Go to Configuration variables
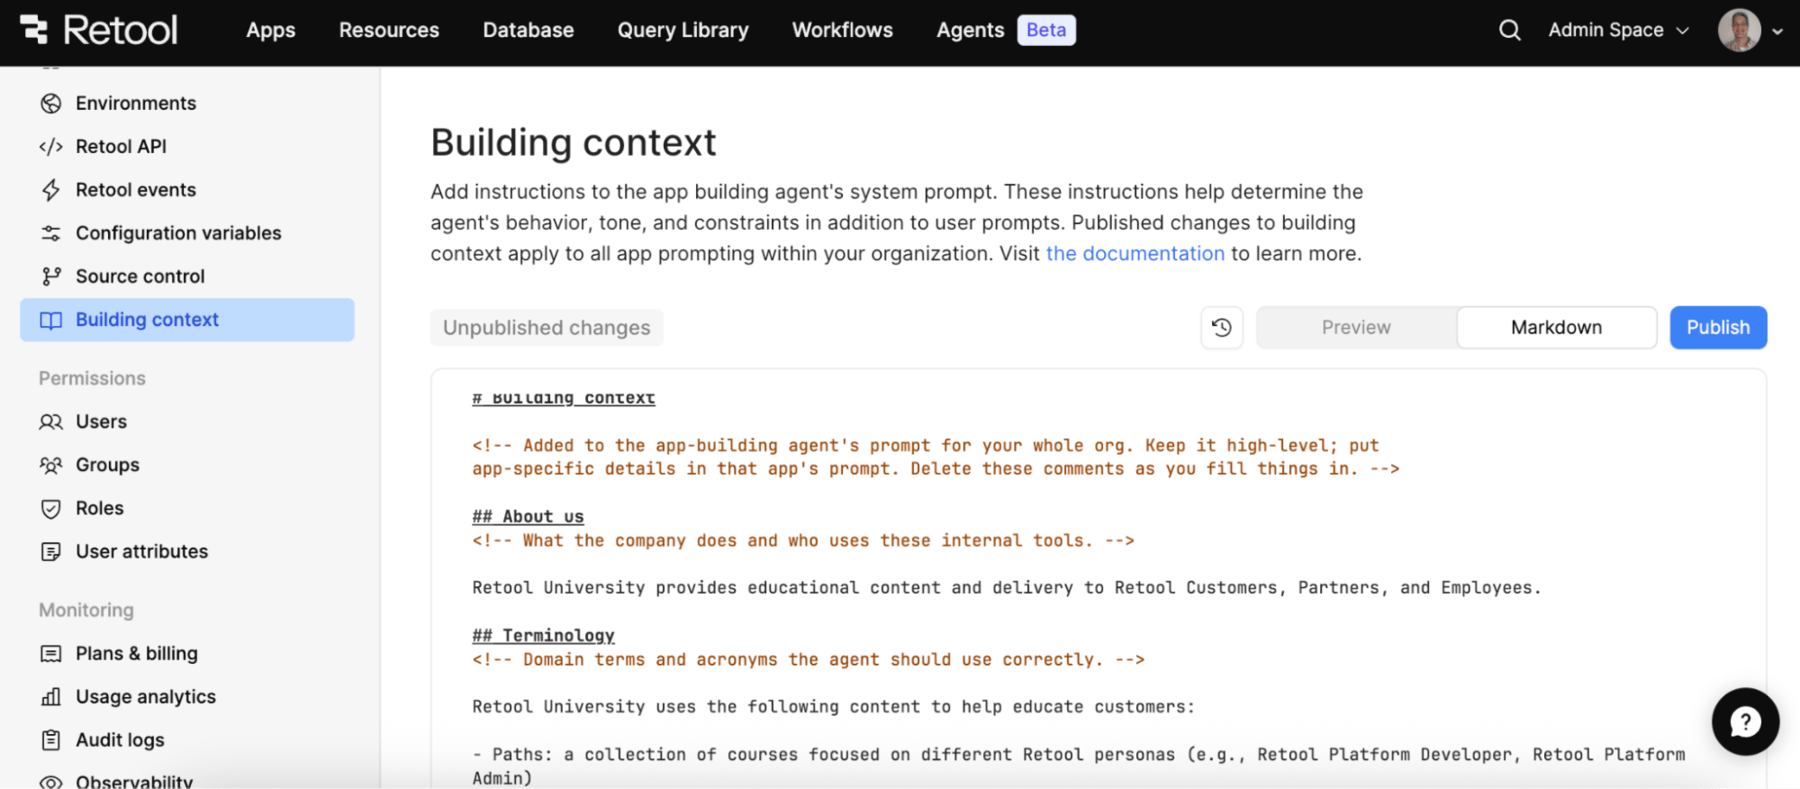The image size is (1800, 789). click(x=179, y=233)
